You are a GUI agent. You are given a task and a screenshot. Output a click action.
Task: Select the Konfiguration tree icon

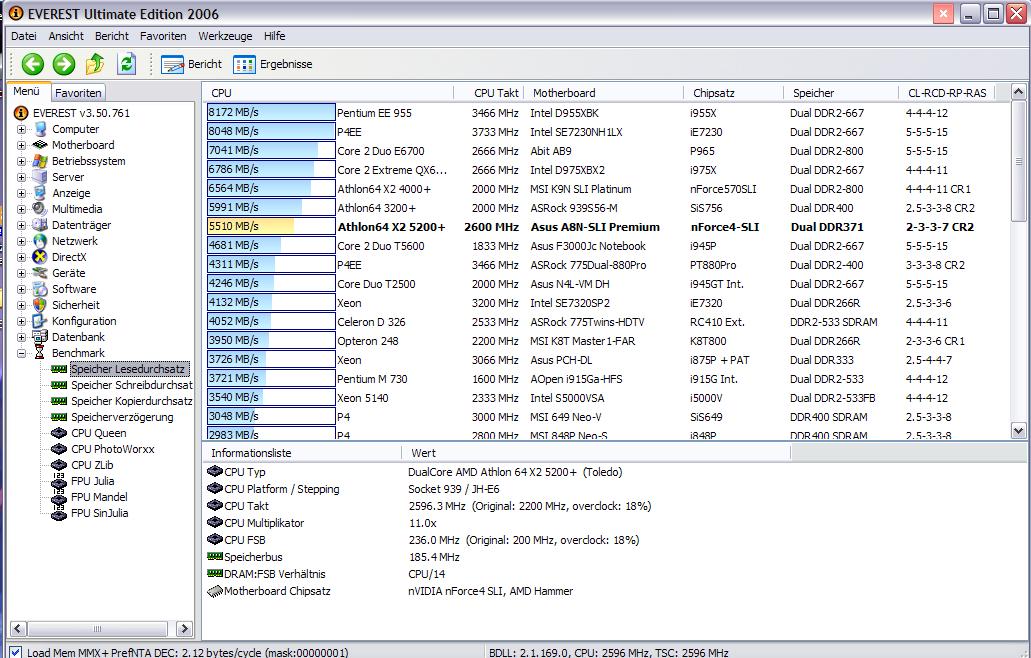41,321
